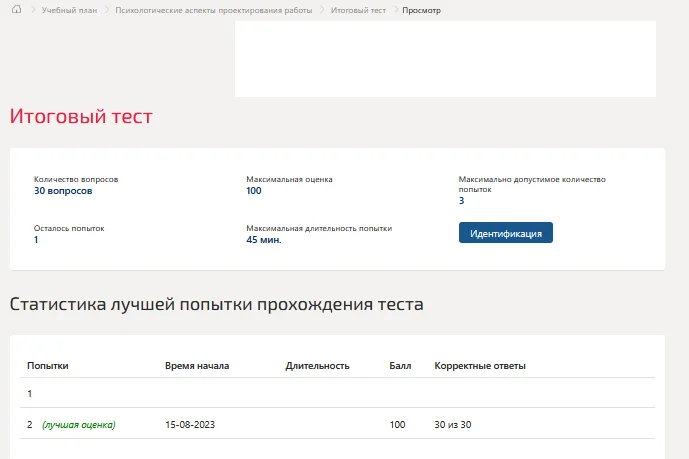Select attempt row number 1

337,393
